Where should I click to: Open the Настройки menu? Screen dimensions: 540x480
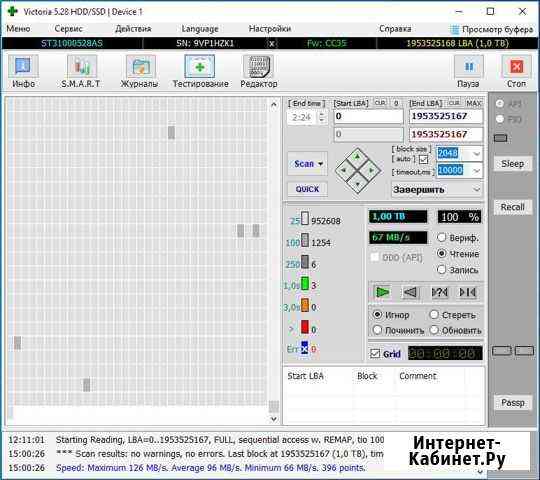(x=270, y=29)
